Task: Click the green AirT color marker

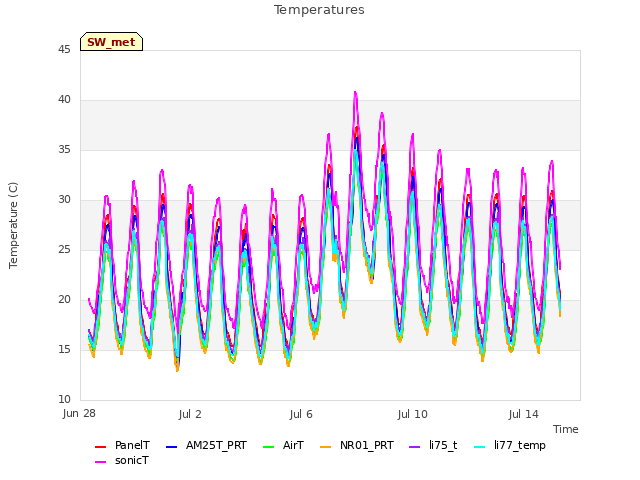Action: click(x=269, y=447)
